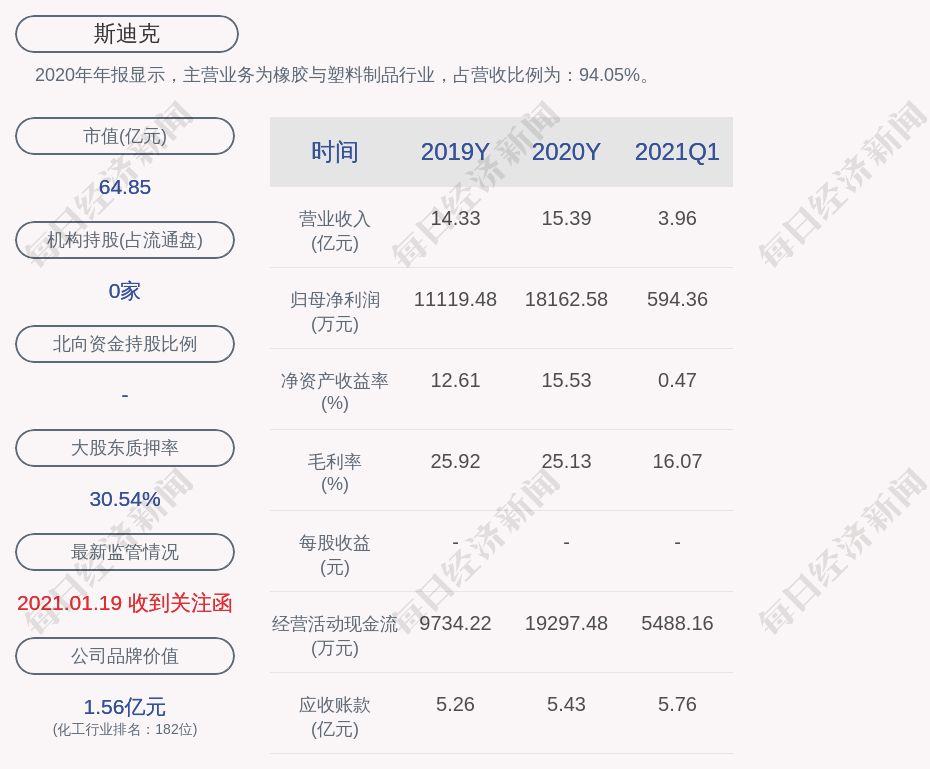Click cash flow value 9734.22

tap(456, 624)
